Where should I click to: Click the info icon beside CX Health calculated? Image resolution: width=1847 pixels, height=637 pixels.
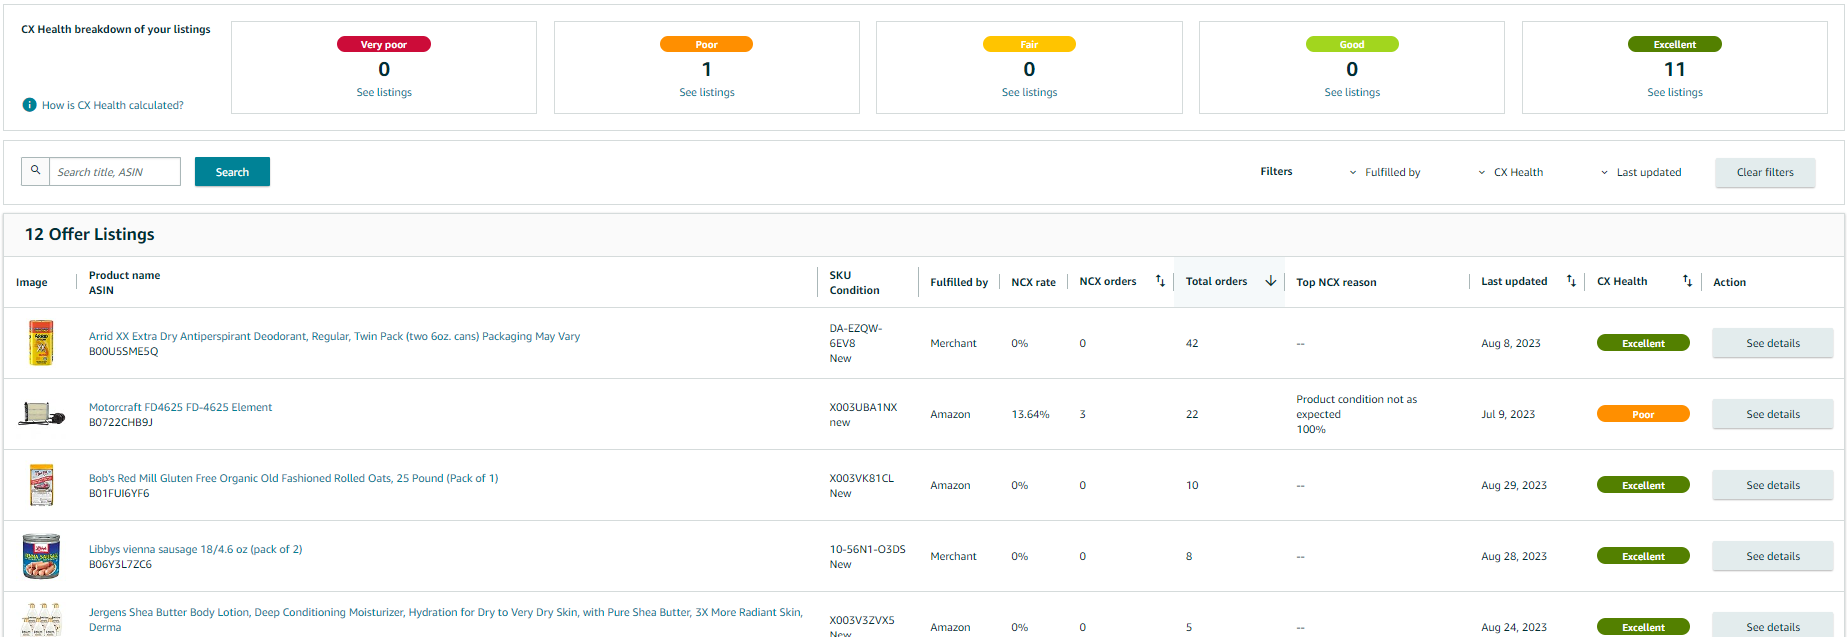pyautogui.click(x=30, y=105)
